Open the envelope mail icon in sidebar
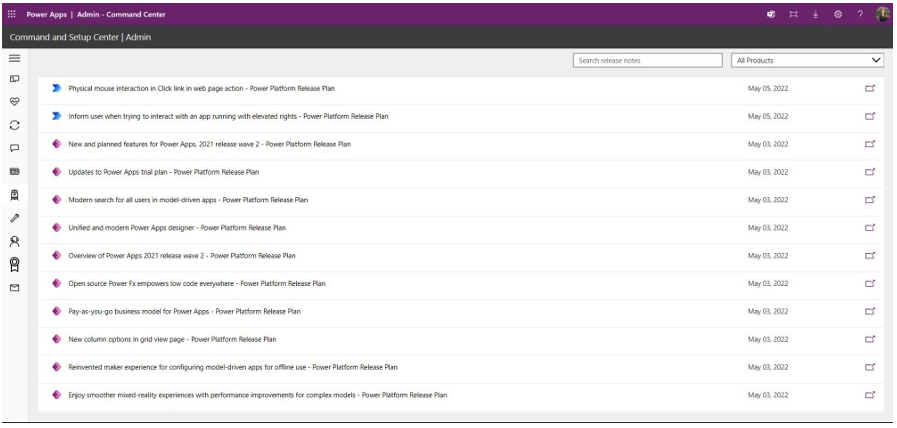897x428 pixels. 14,289
